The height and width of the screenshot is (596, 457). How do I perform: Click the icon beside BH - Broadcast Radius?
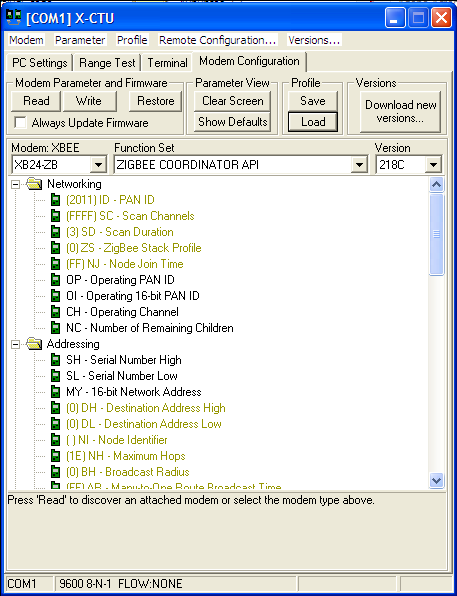56,472
